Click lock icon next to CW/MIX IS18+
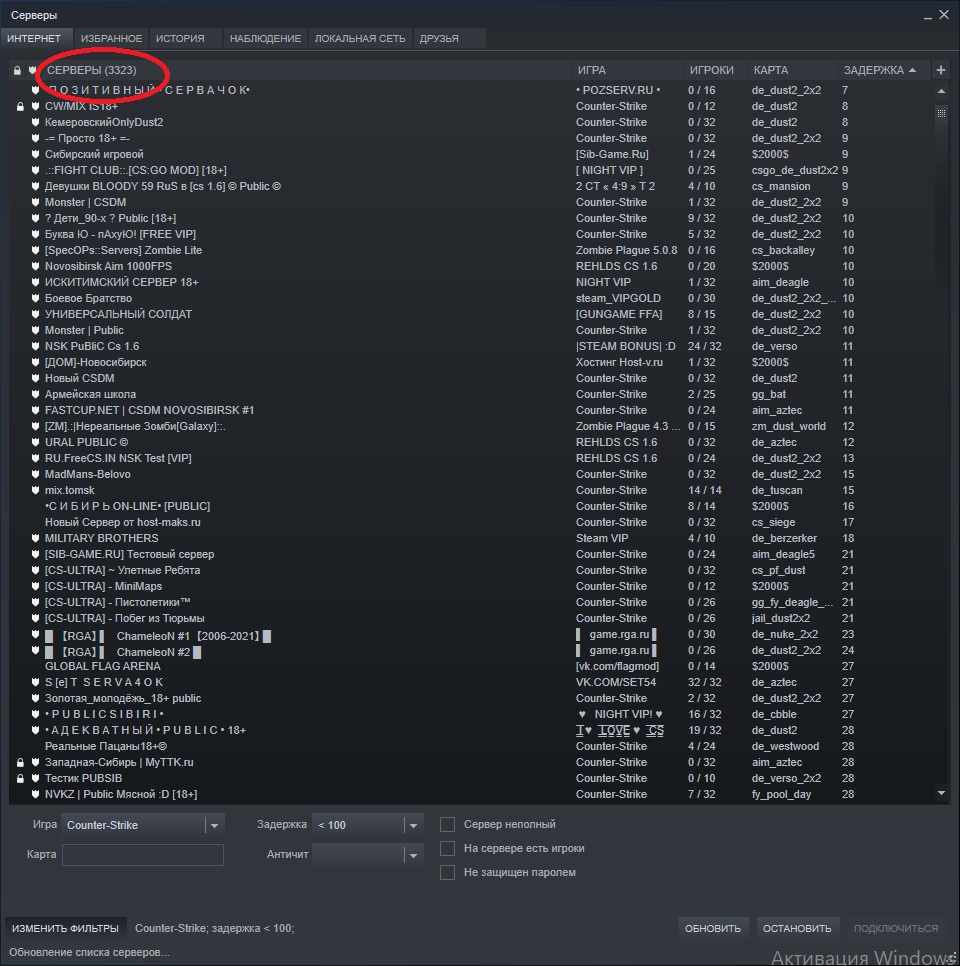This screenshot has width=960, height=966. point(20,107)
